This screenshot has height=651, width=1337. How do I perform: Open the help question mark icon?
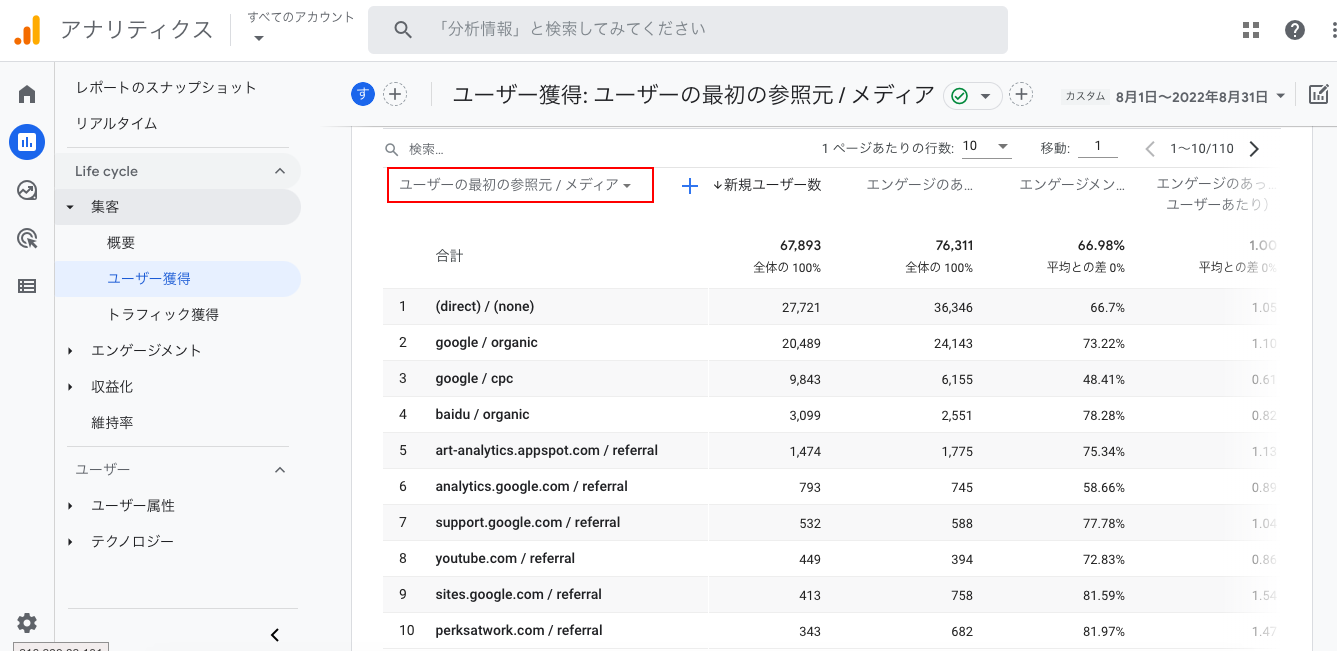pos(1295,30)
